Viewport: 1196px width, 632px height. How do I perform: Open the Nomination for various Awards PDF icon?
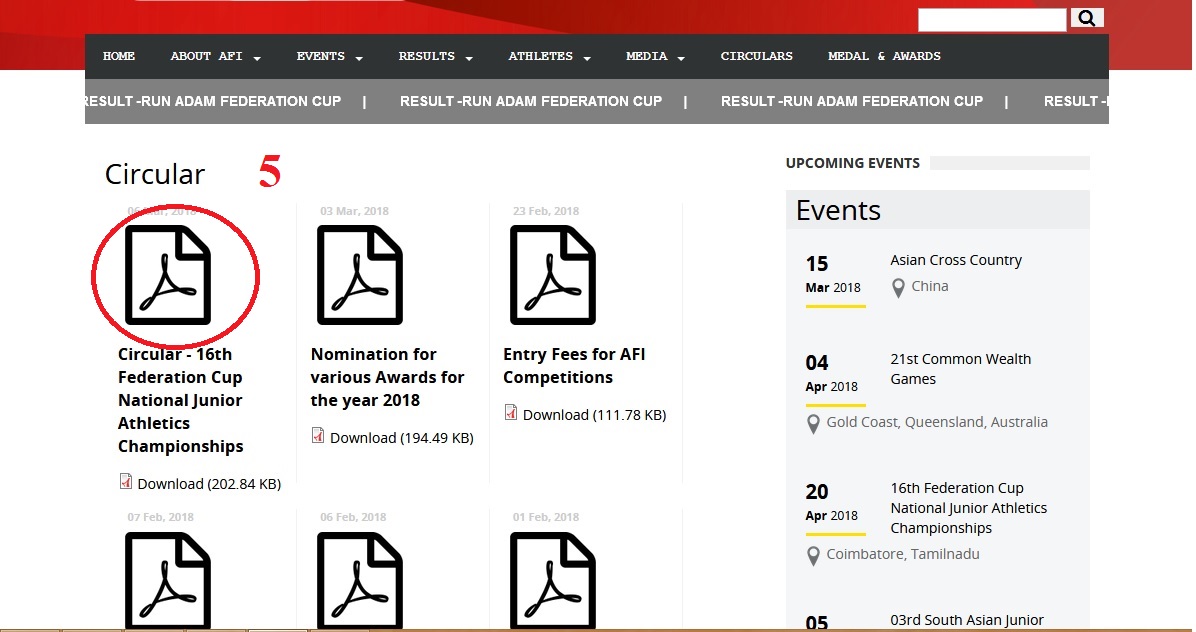click(x=360, y=274)
